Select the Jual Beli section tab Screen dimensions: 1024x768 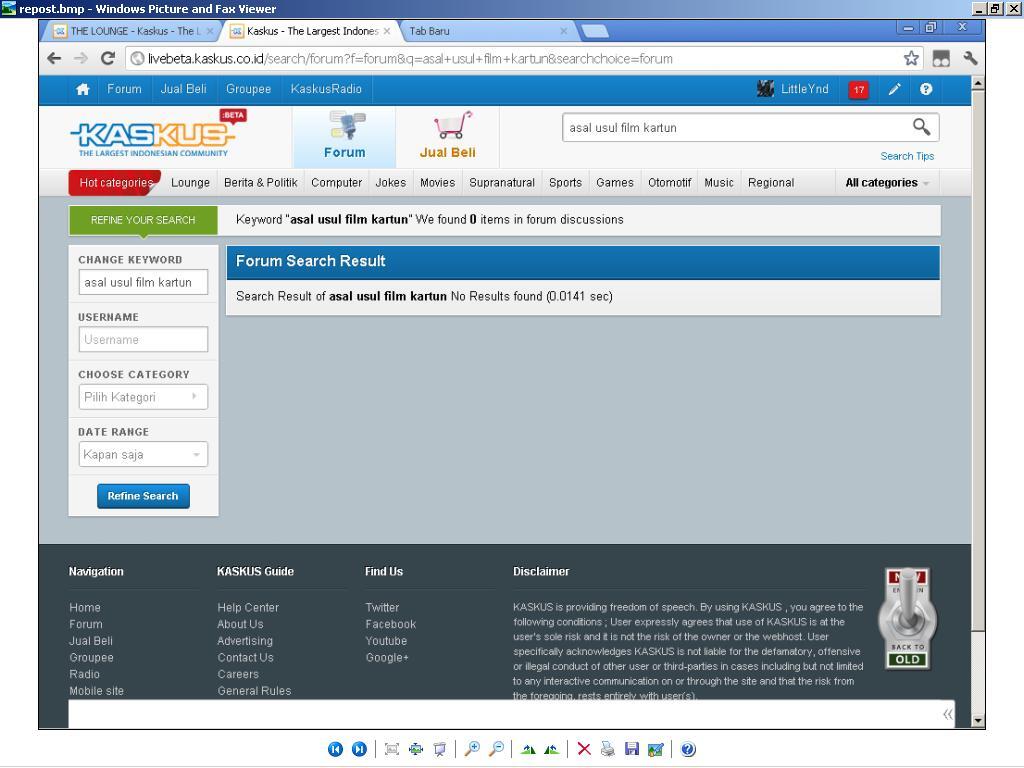(447, 136)
